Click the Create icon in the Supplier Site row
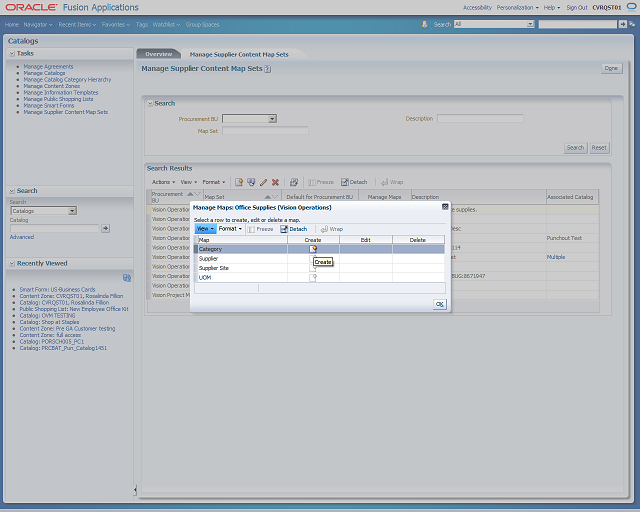Viewport: 640px width, 512px height. click(313, 268)
